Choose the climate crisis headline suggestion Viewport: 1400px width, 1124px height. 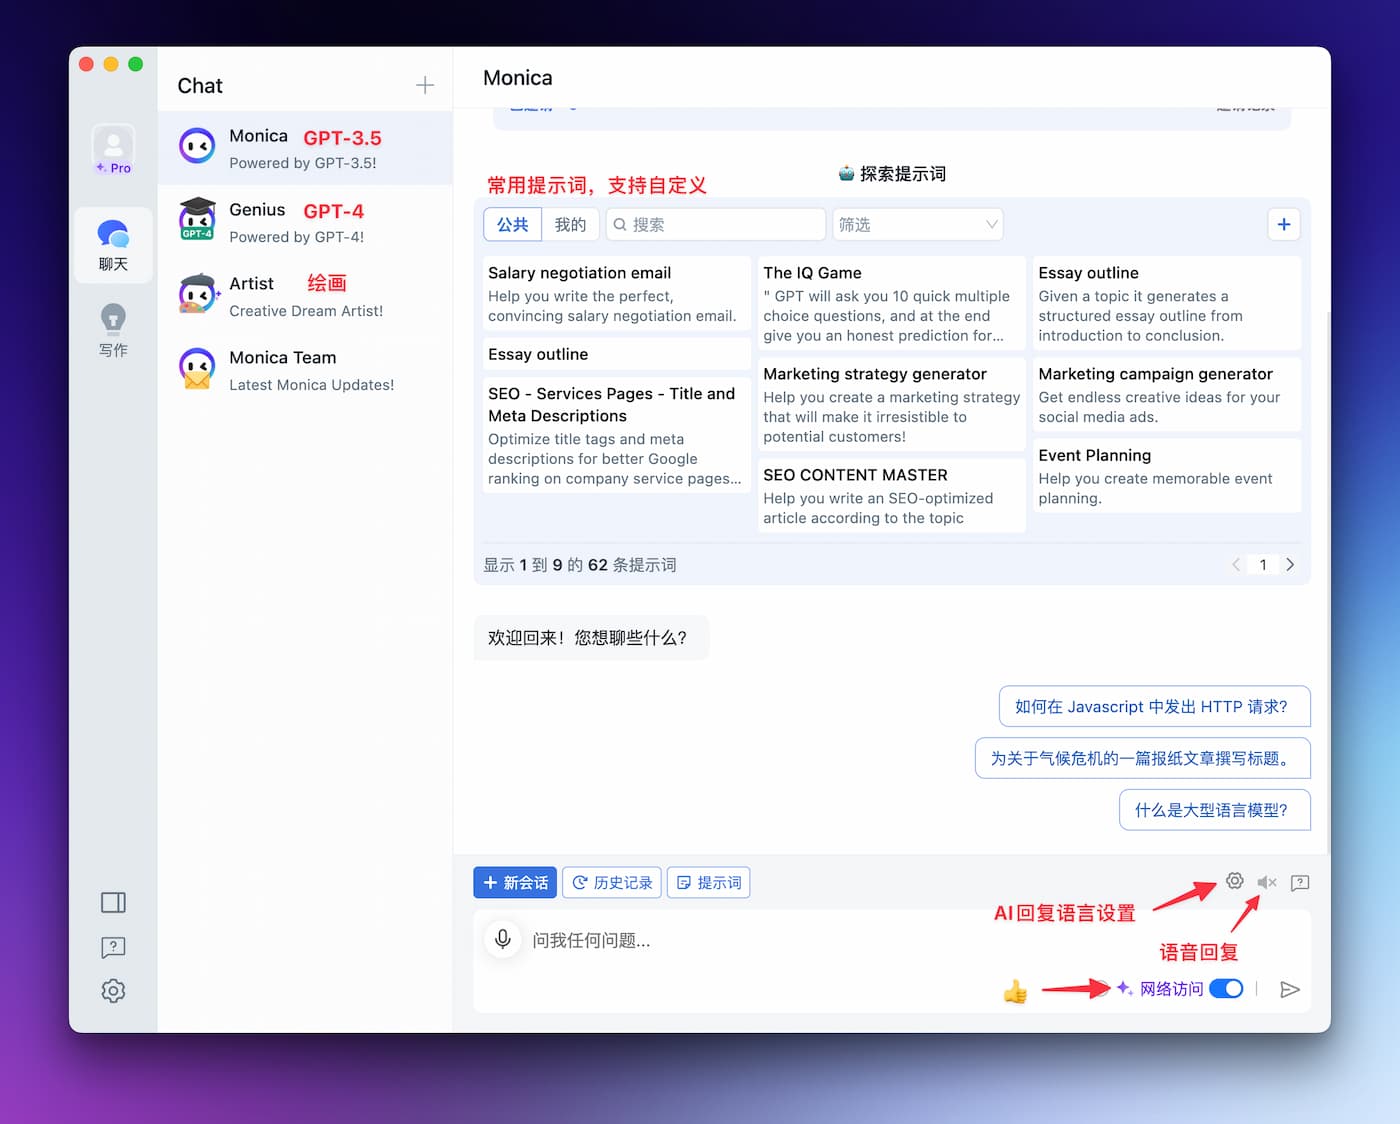tap(1142, 758)
